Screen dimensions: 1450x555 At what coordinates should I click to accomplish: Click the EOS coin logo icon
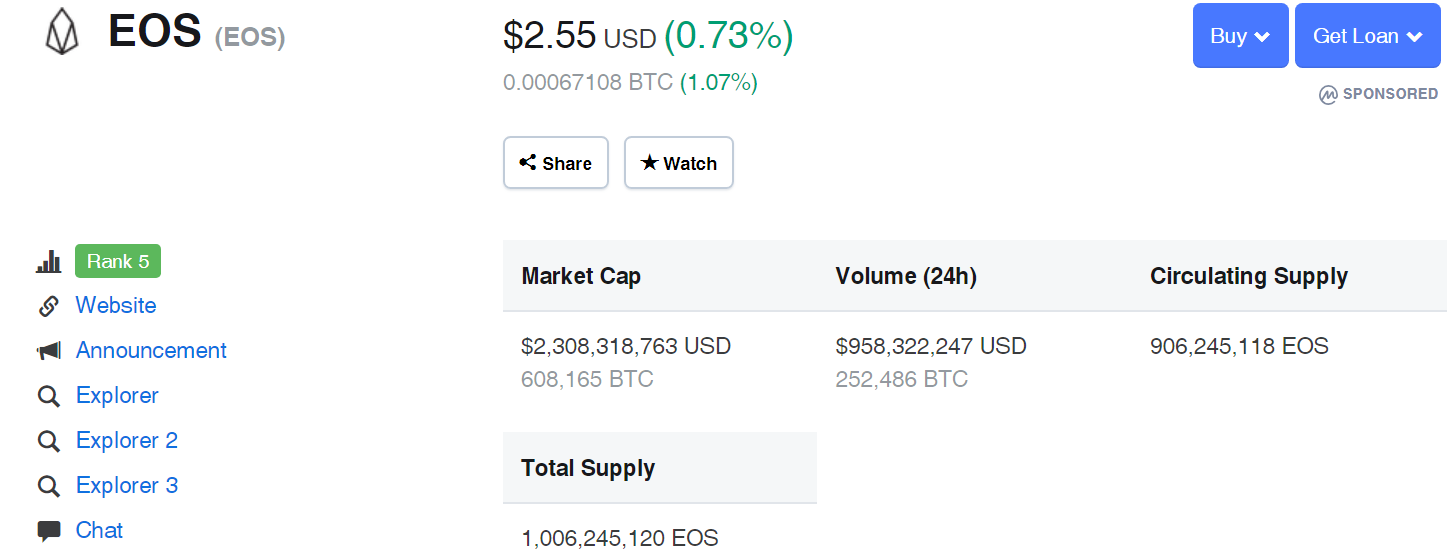[x=62, y=31]
